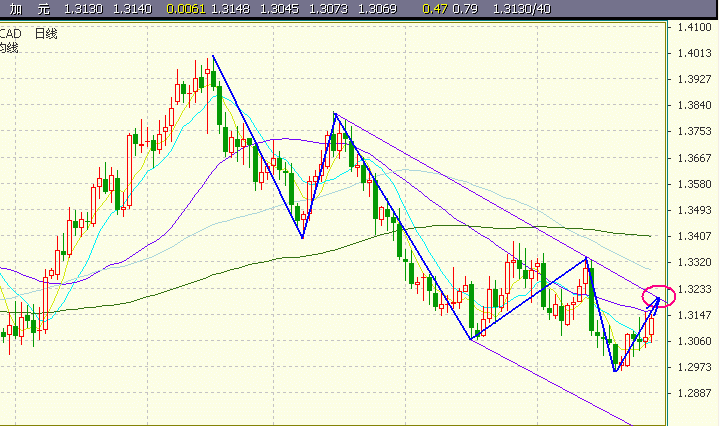Click the 1.3147 price axis label
This screenshot has height=426, width=720.
pos(695,315)
